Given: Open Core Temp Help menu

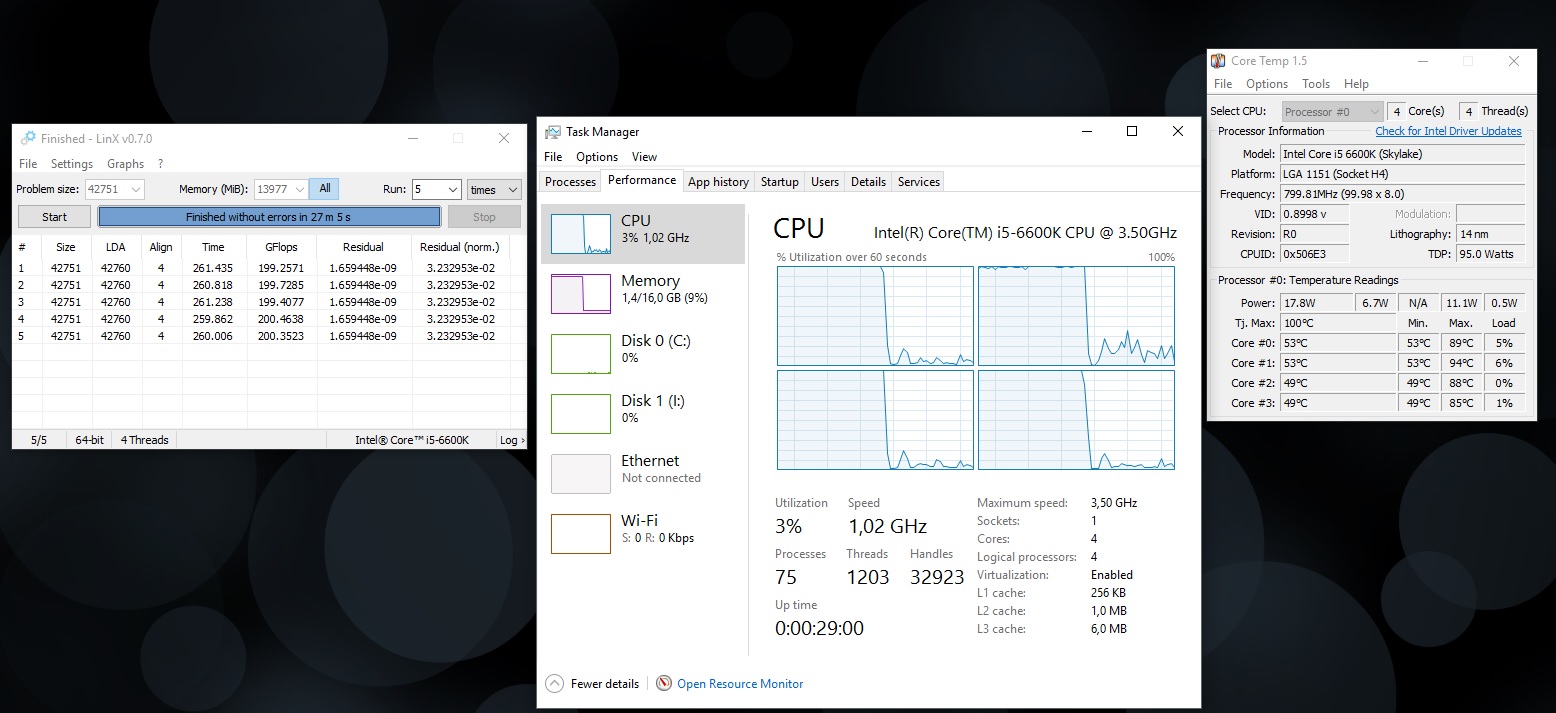Looking at the screenshot, I should click(1356, 84).
